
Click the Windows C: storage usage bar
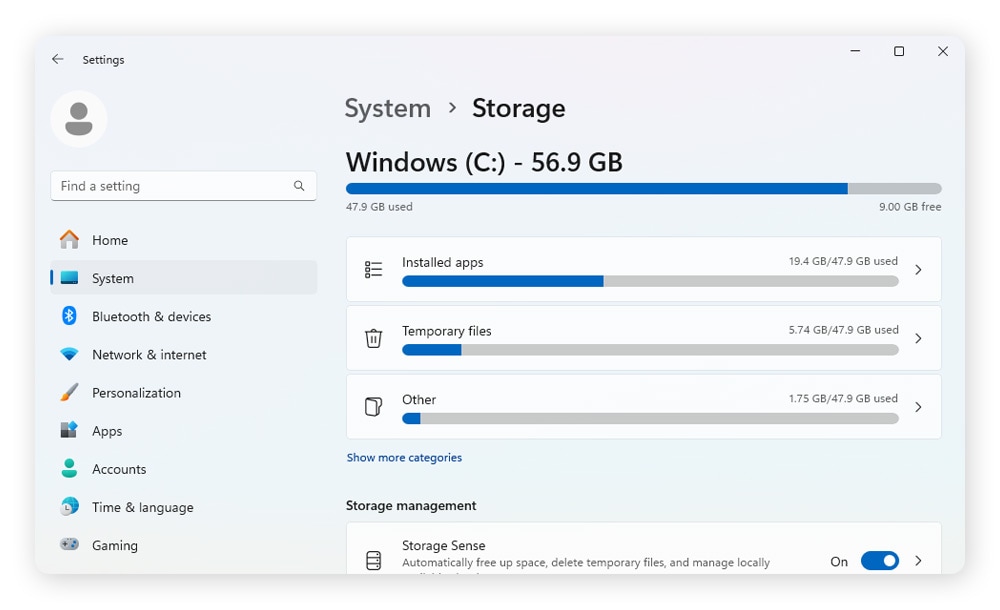643,188
